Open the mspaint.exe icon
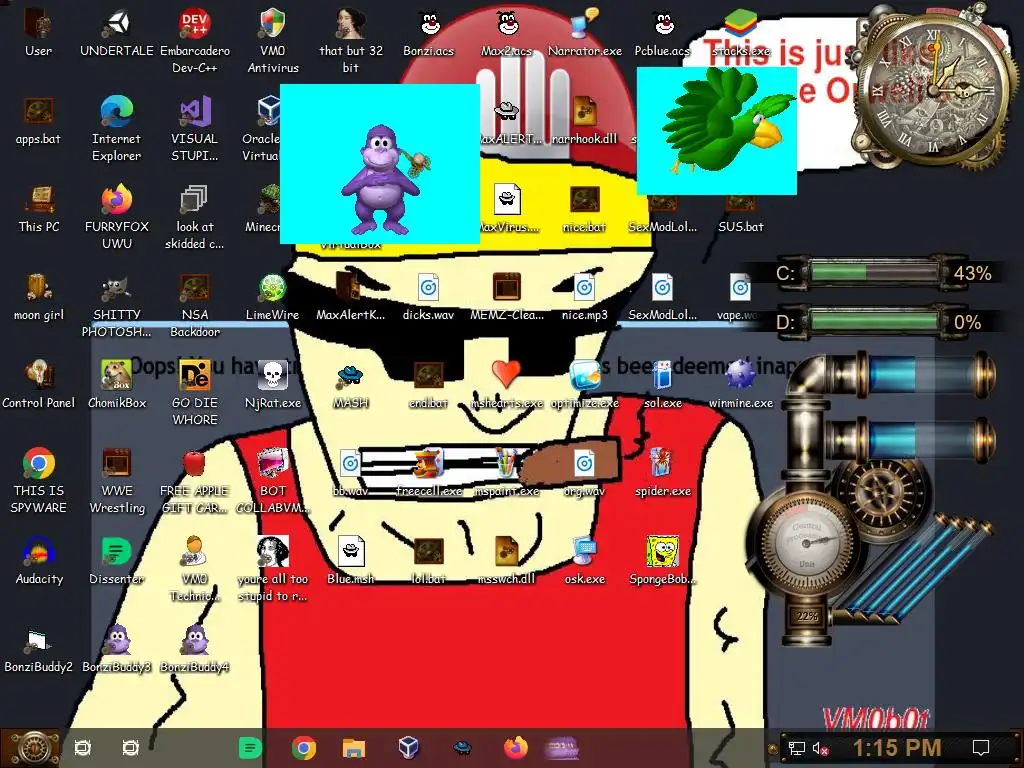 pos(507,473)
